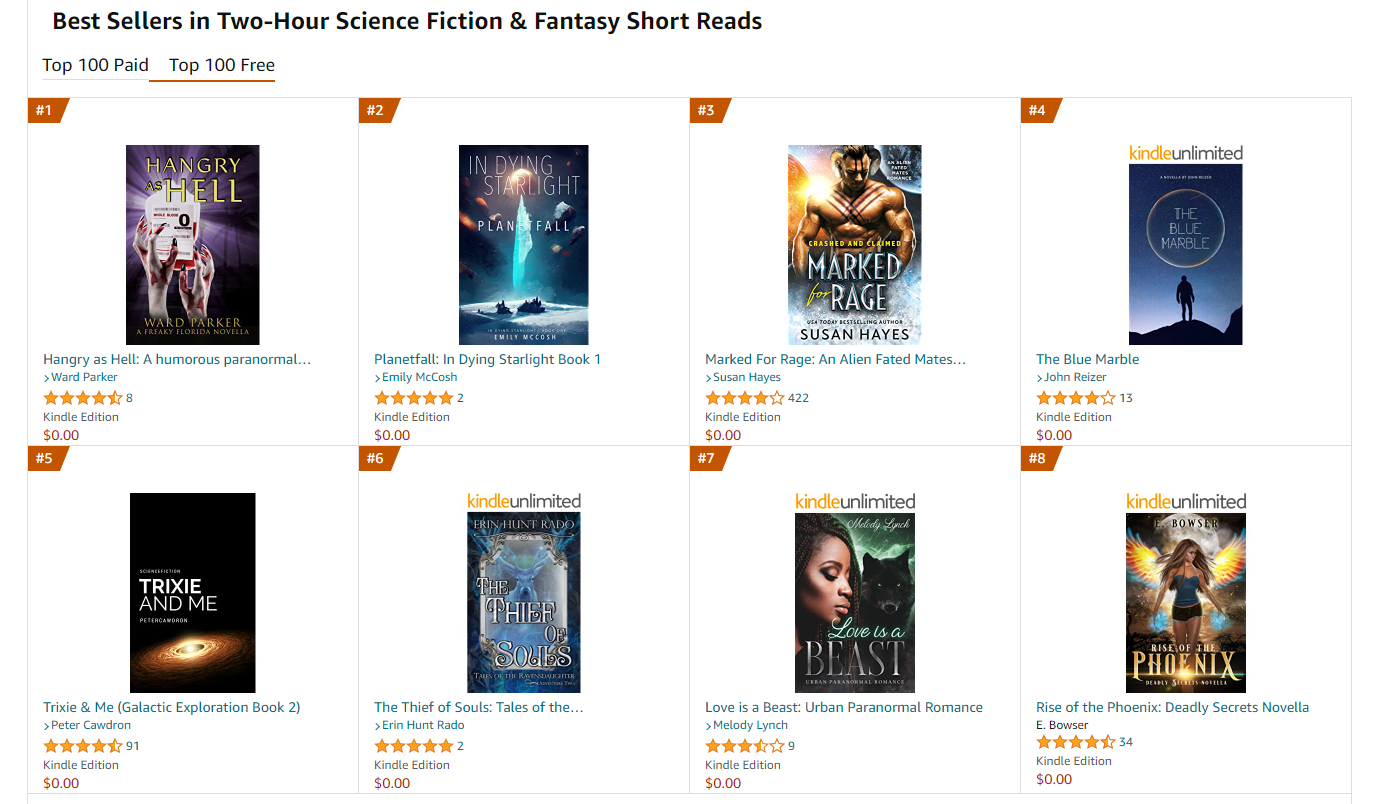This screenshot has height=804, width=1388.
Task: Open the 422 reviews count link
Action: click(x=798, y=398)
